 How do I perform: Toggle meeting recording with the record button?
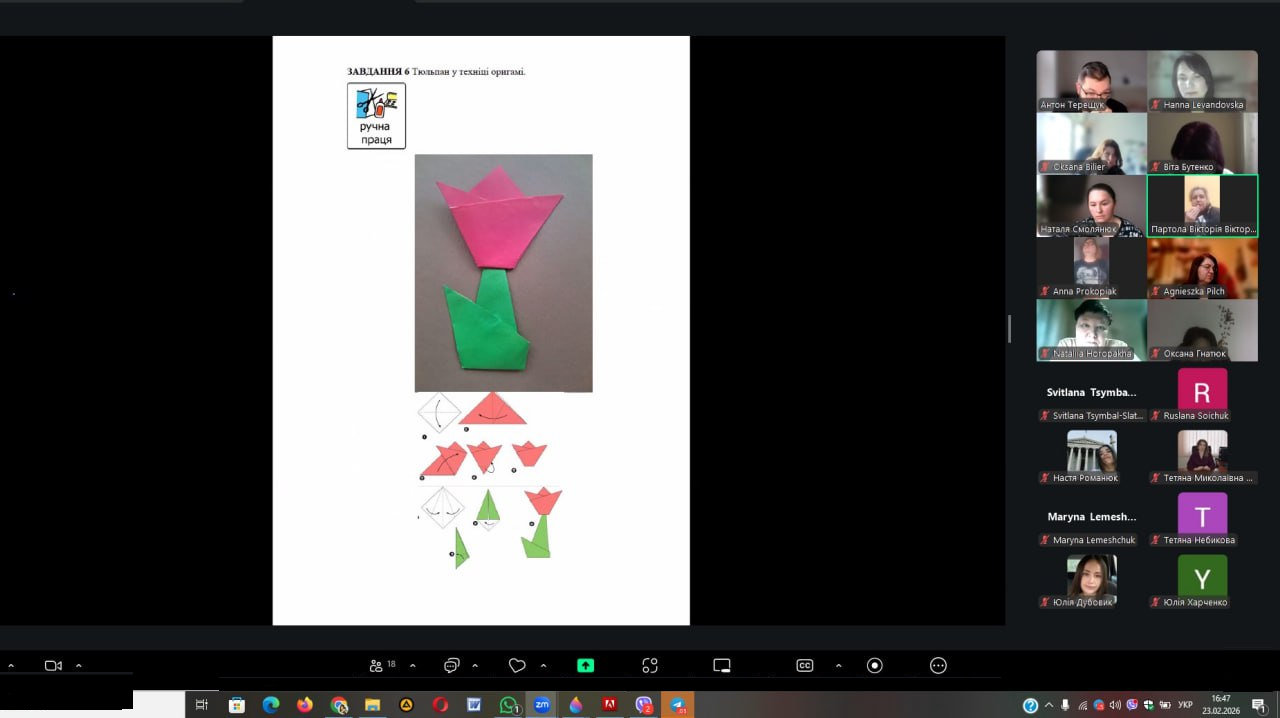click(875, 666)
